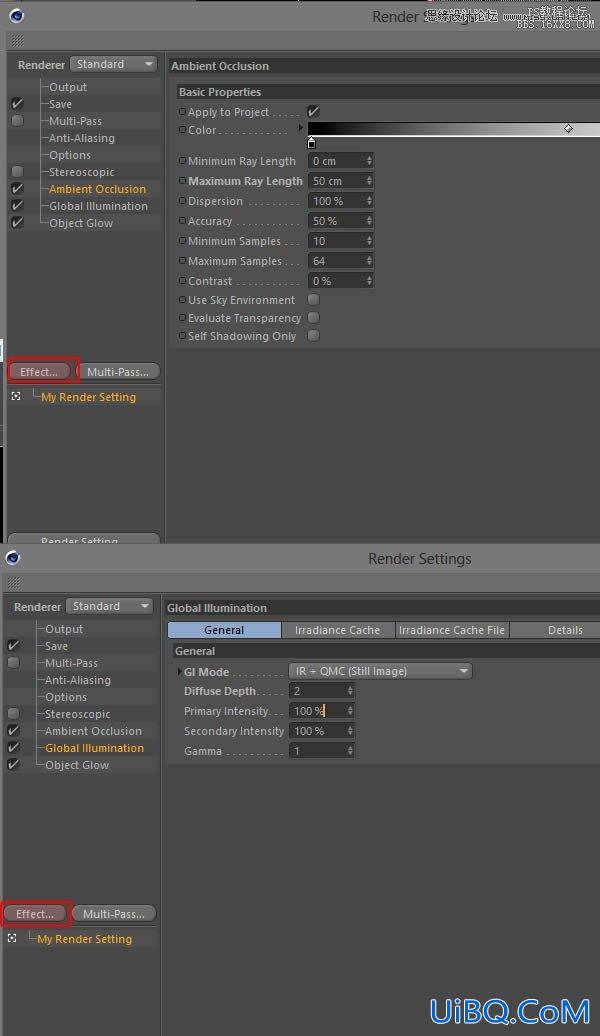Select My Render Setting in Ambient Occlusion window
600x1036 pixels.
pos(89,397)
